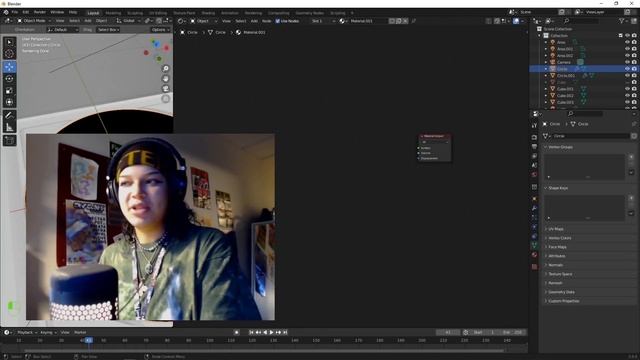Open the Options dropdown in the viewport

coord(160,30)
